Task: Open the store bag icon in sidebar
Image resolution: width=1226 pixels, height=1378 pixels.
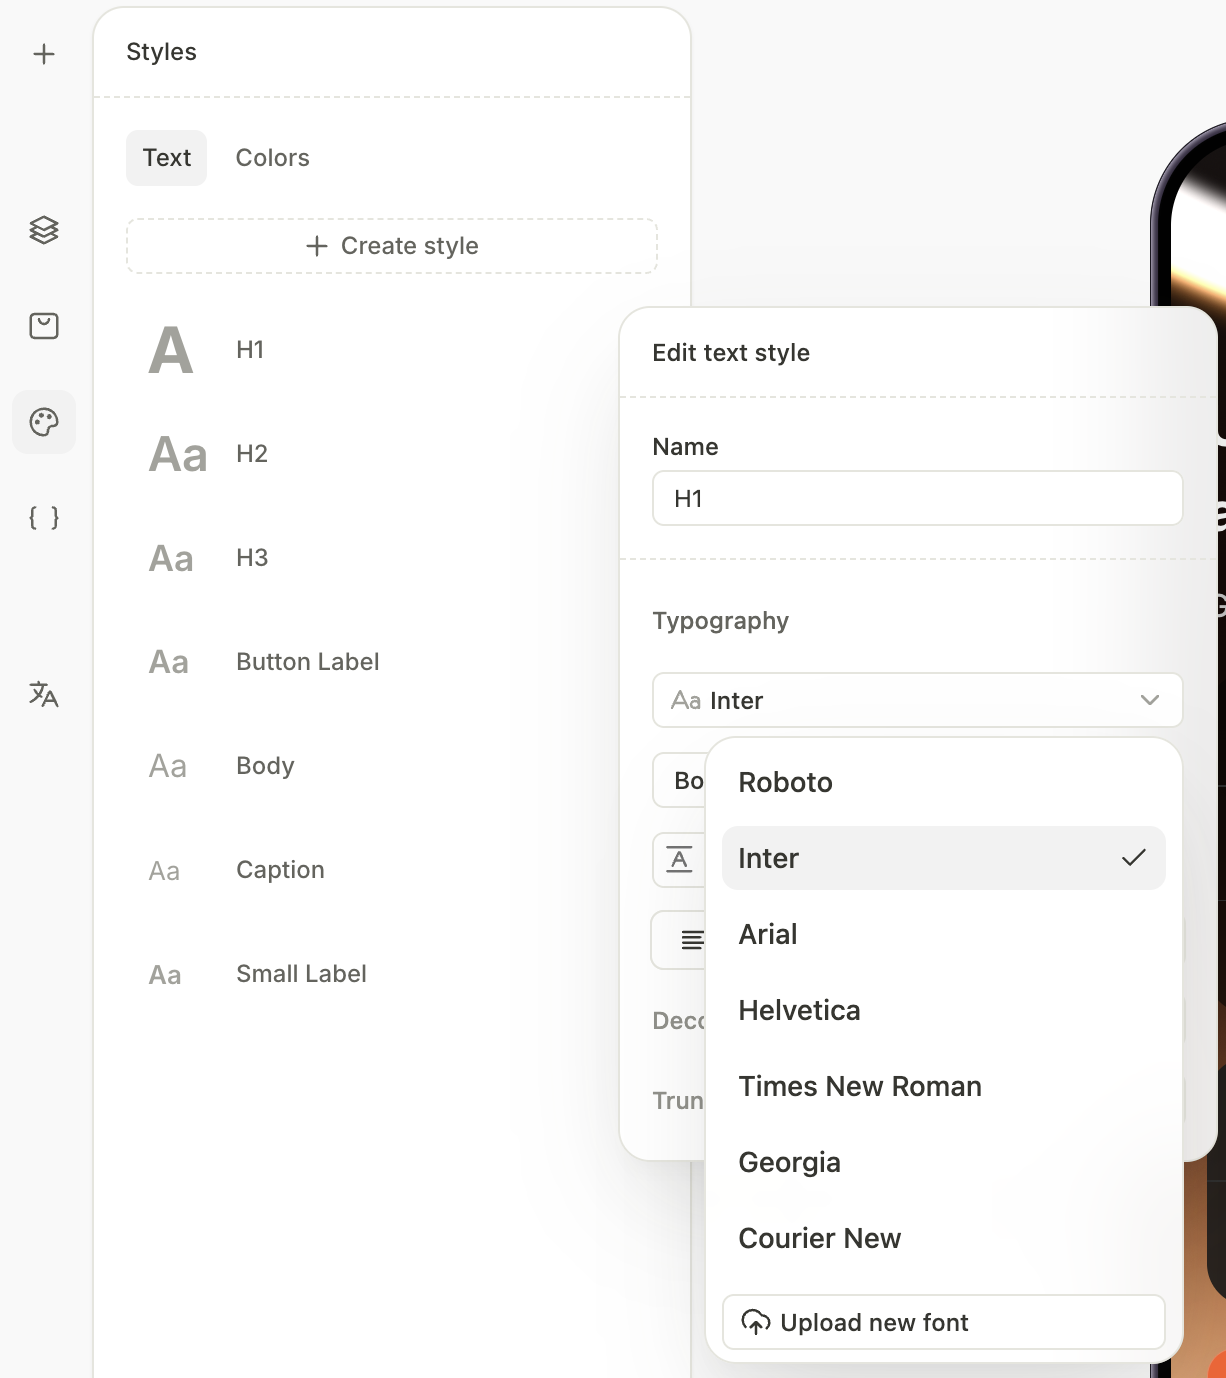Action: (x=44, y=326)
